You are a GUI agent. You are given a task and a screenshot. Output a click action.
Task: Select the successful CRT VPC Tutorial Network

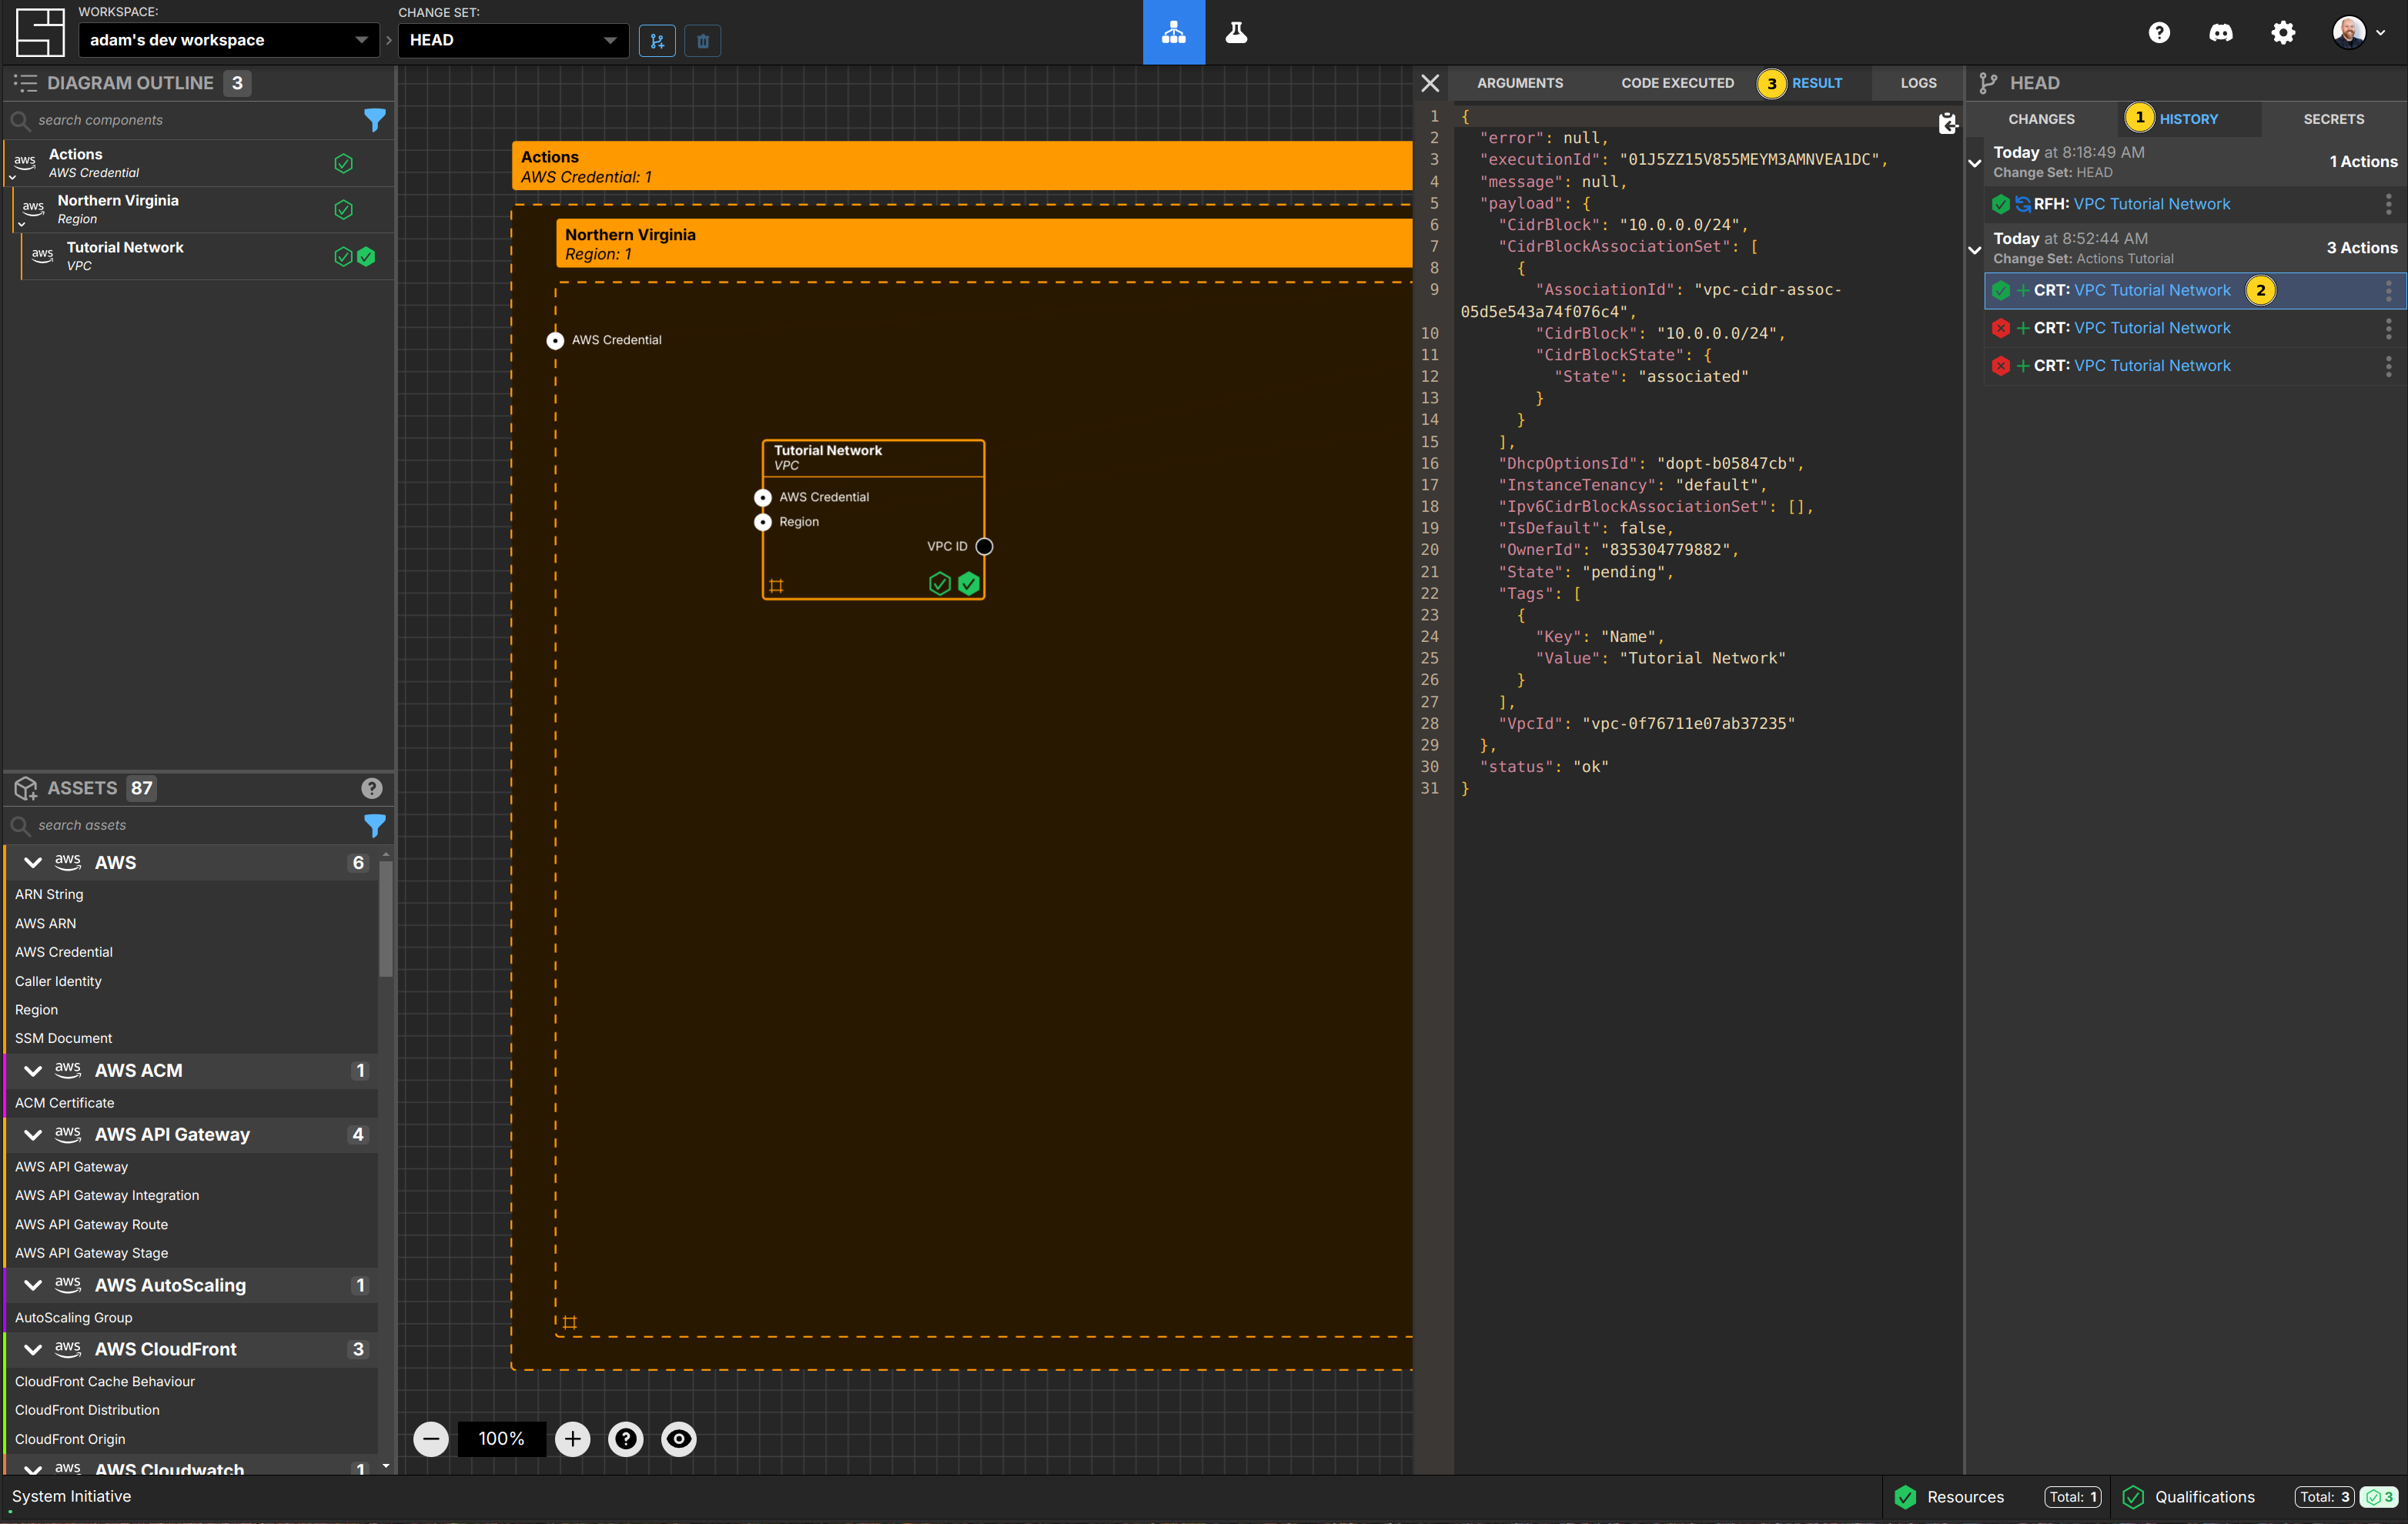pos(2195,290)
